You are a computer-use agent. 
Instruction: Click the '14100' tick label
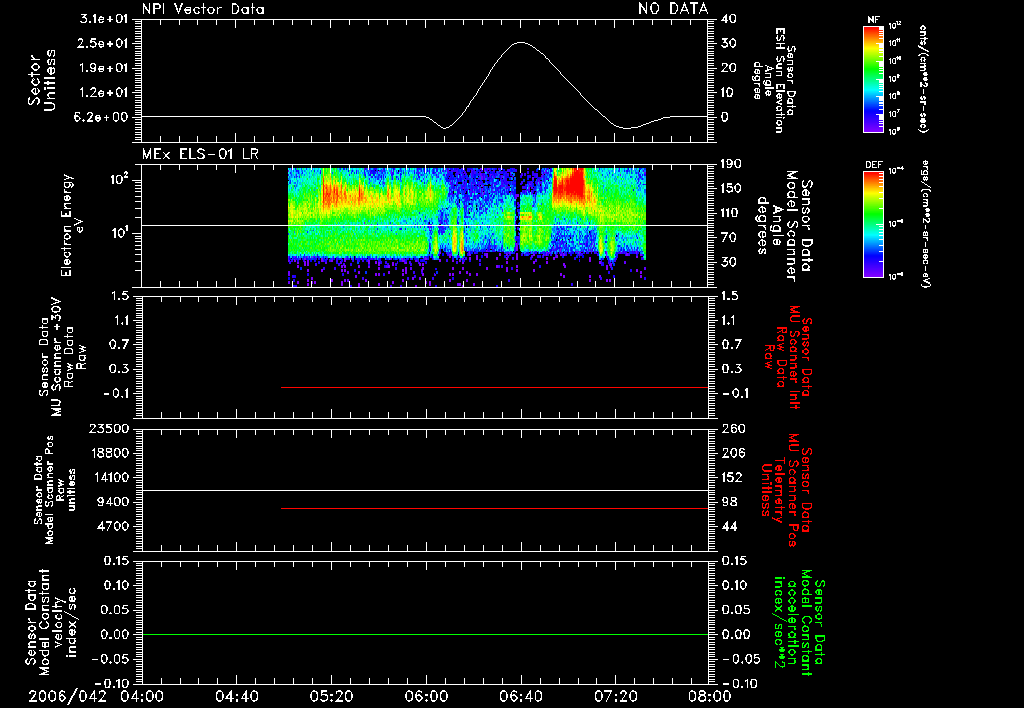(x=108, y=477)
